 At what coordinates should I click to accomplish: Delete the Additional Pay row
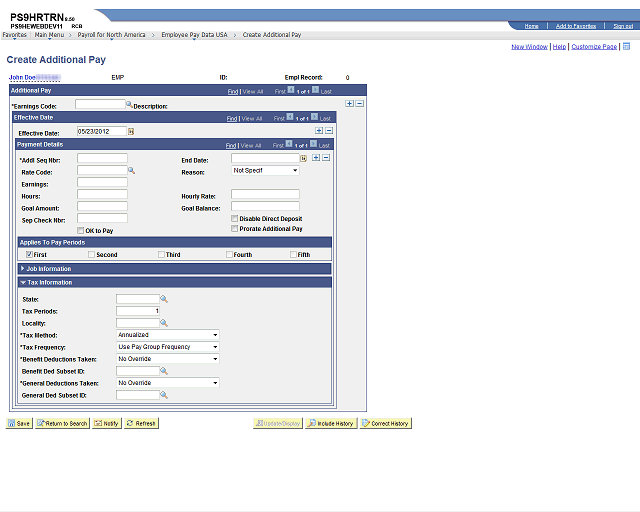[x=360, y=104]
